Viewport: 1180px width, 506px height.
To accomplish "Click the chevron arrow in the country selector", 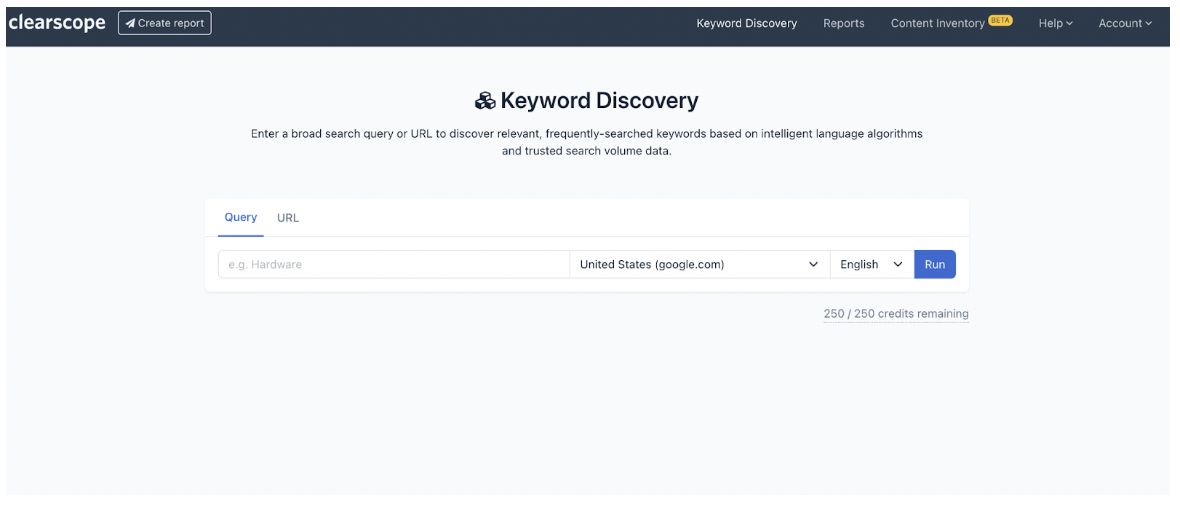I will click(x=813, y=264).
